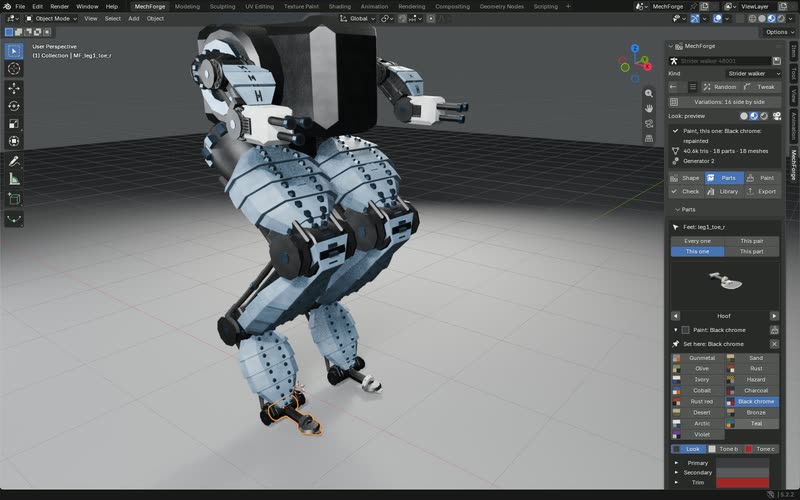Image resolution: width=800 pixels, height=500 pixels.
Task: Choose the Hazard paint preset
Action: point(752,380)
